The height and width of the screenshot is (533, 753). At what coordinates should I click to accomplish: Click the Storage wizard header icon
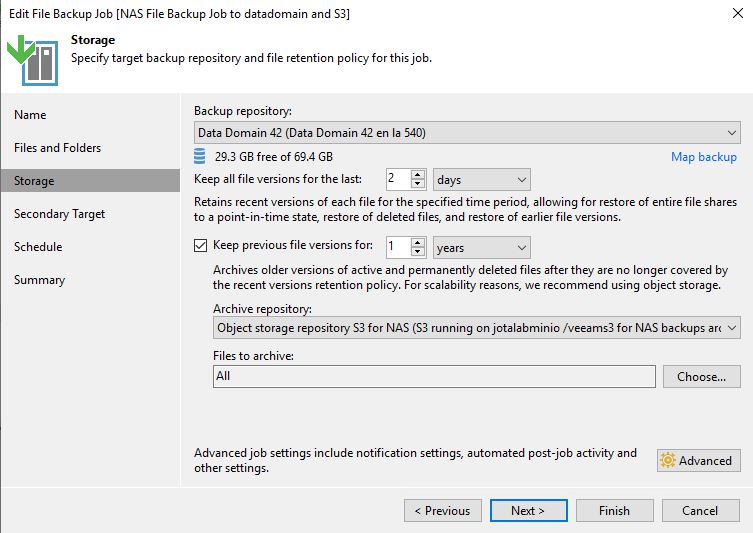point(32,60)
